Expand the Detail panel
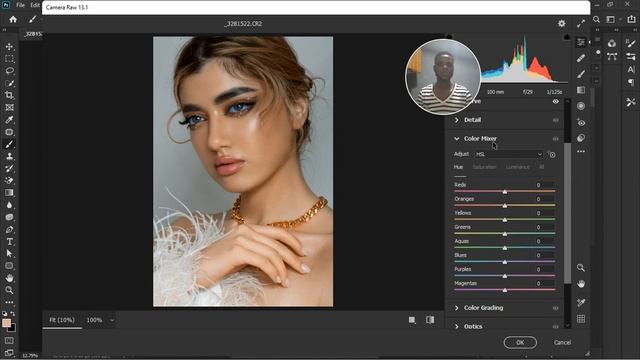The image size is (640, 360). click(x=457, y=120)
